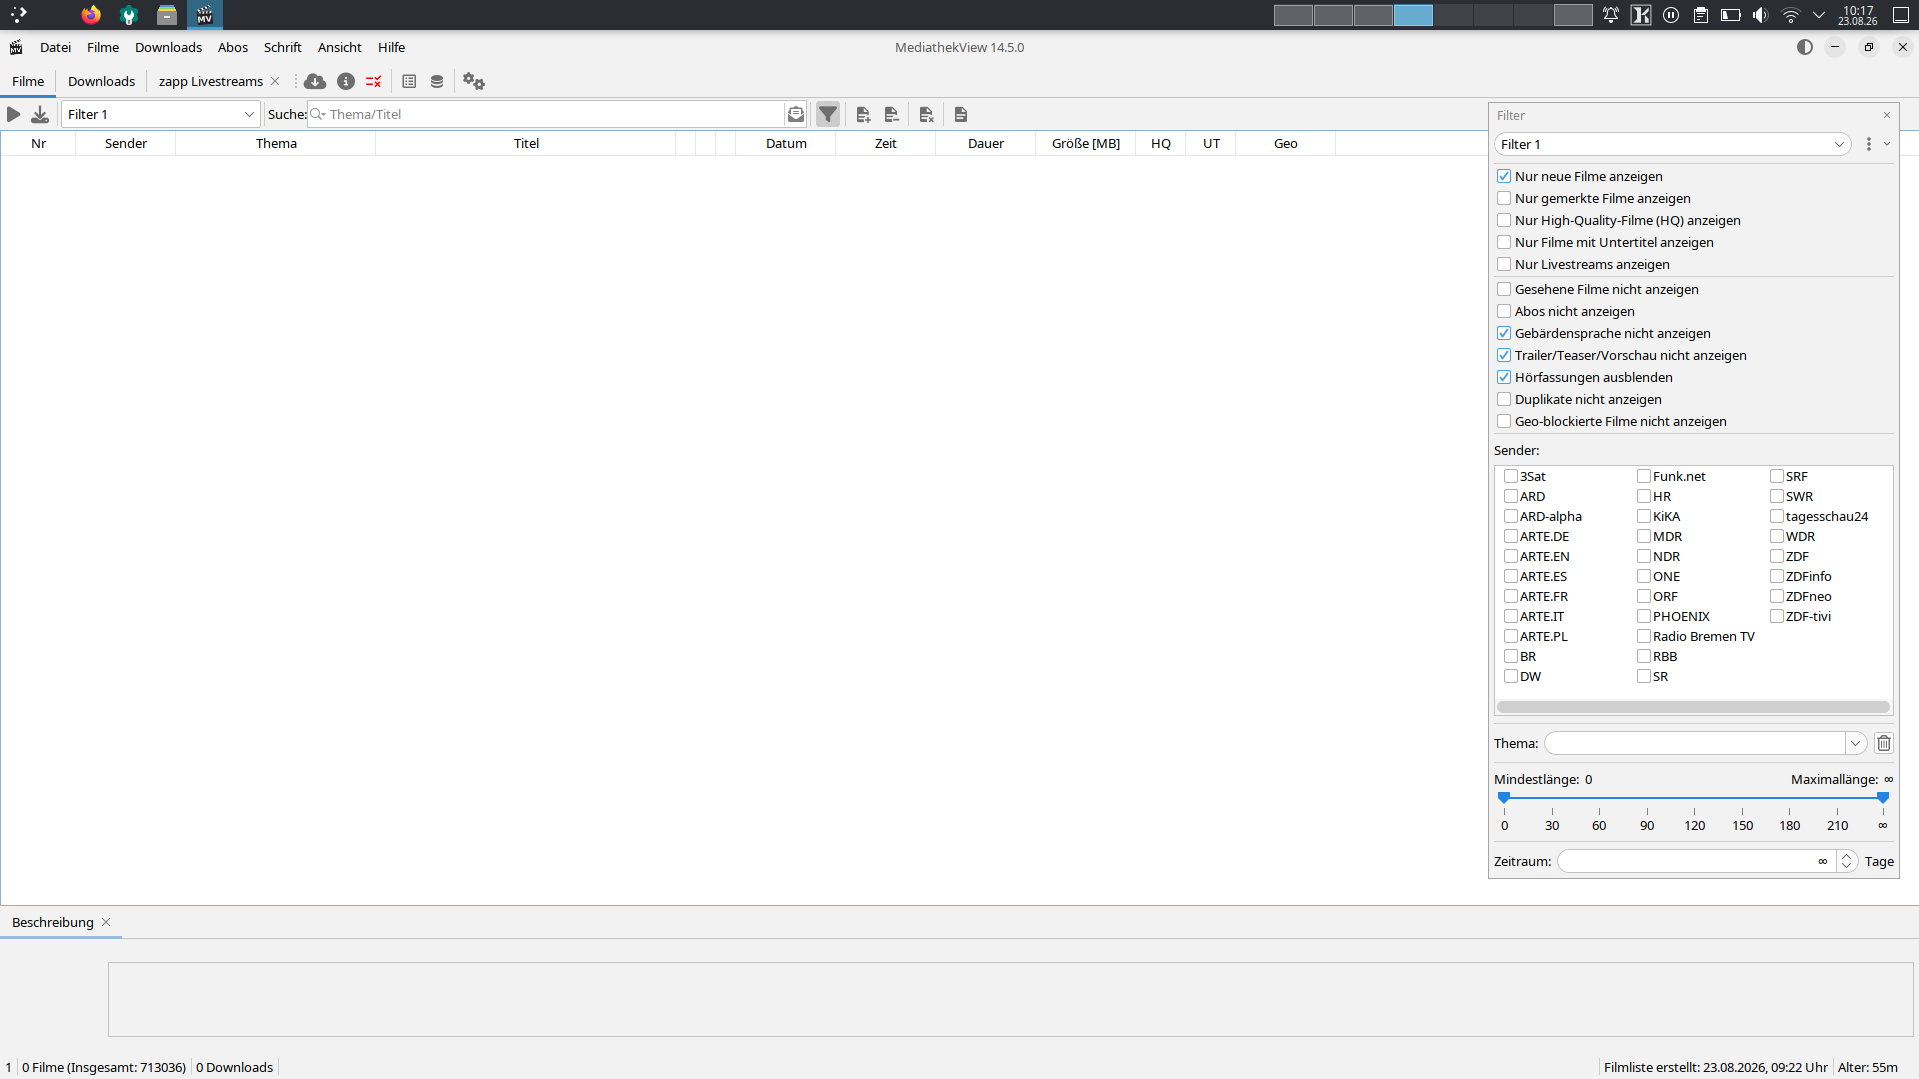The height and width of the screenshot is (1079, 1919).
Task: Check Nur Livestreams anzeigen
Action: 1504,264
